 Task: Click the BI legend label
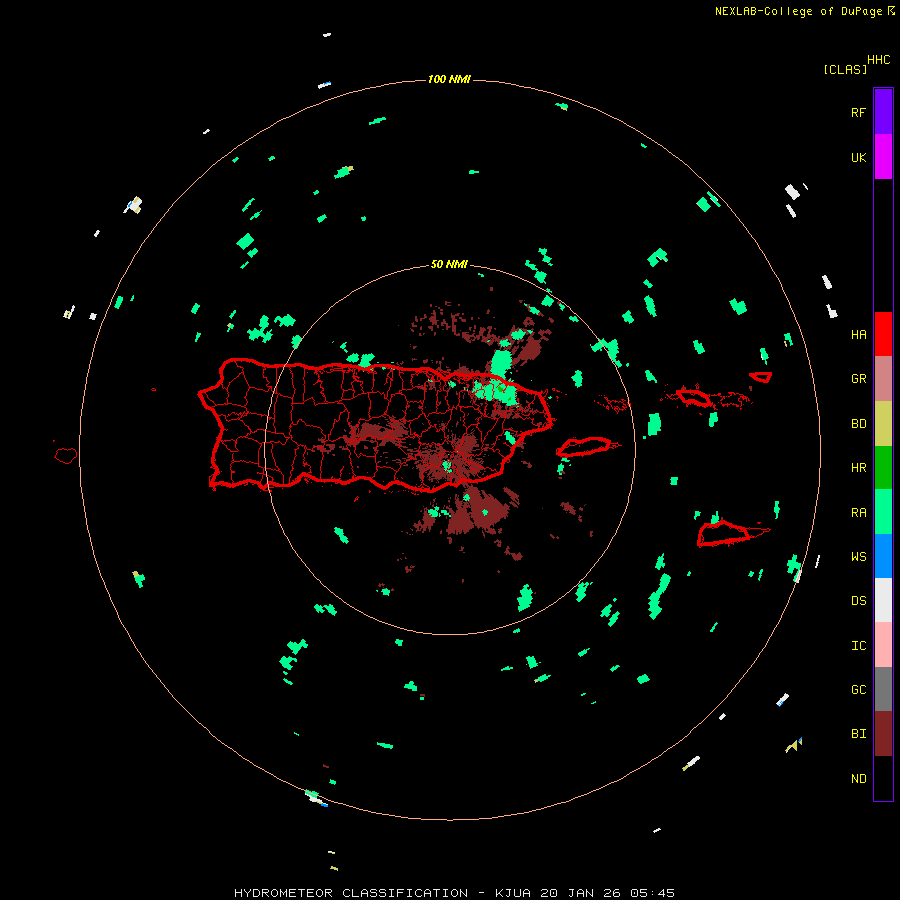pyautogui.click(x=858, y=734)
